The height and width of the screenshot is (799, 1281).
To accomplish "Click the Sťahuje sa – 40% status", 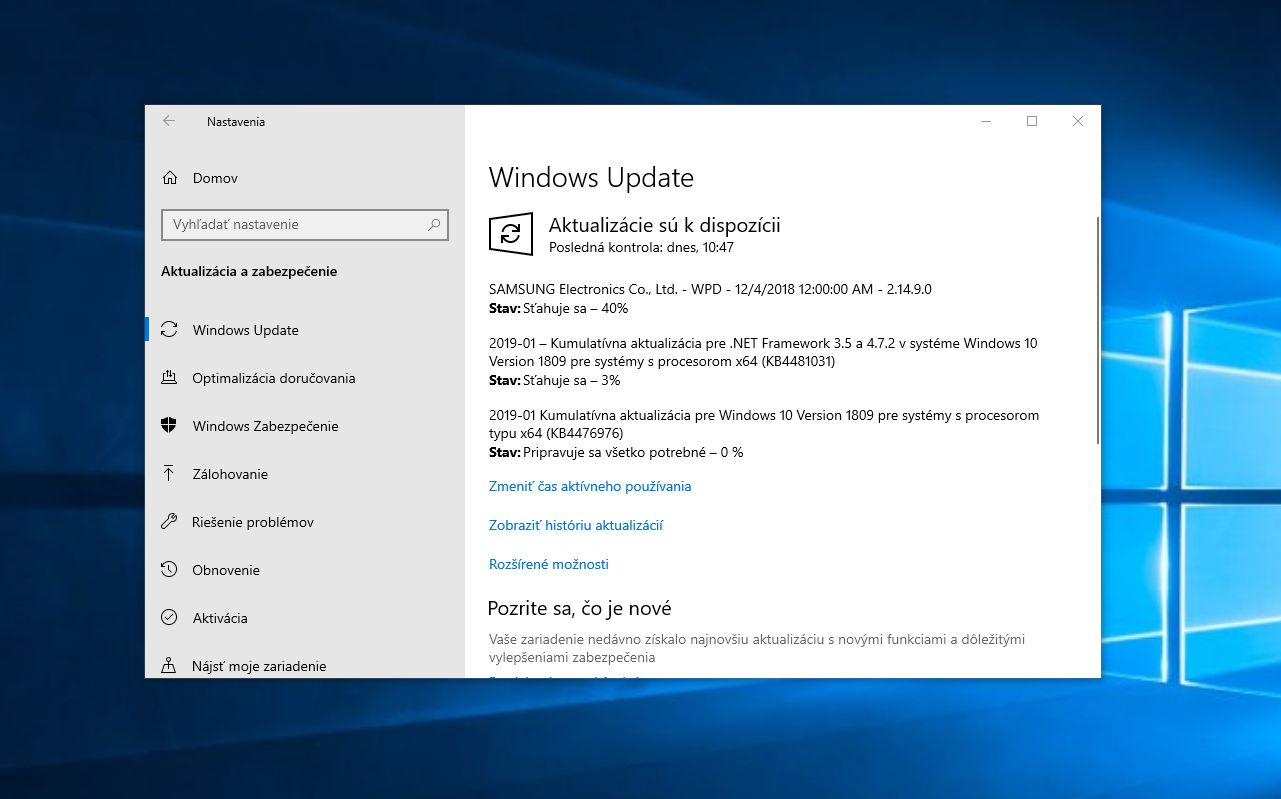I will click(x=575, y=308).
